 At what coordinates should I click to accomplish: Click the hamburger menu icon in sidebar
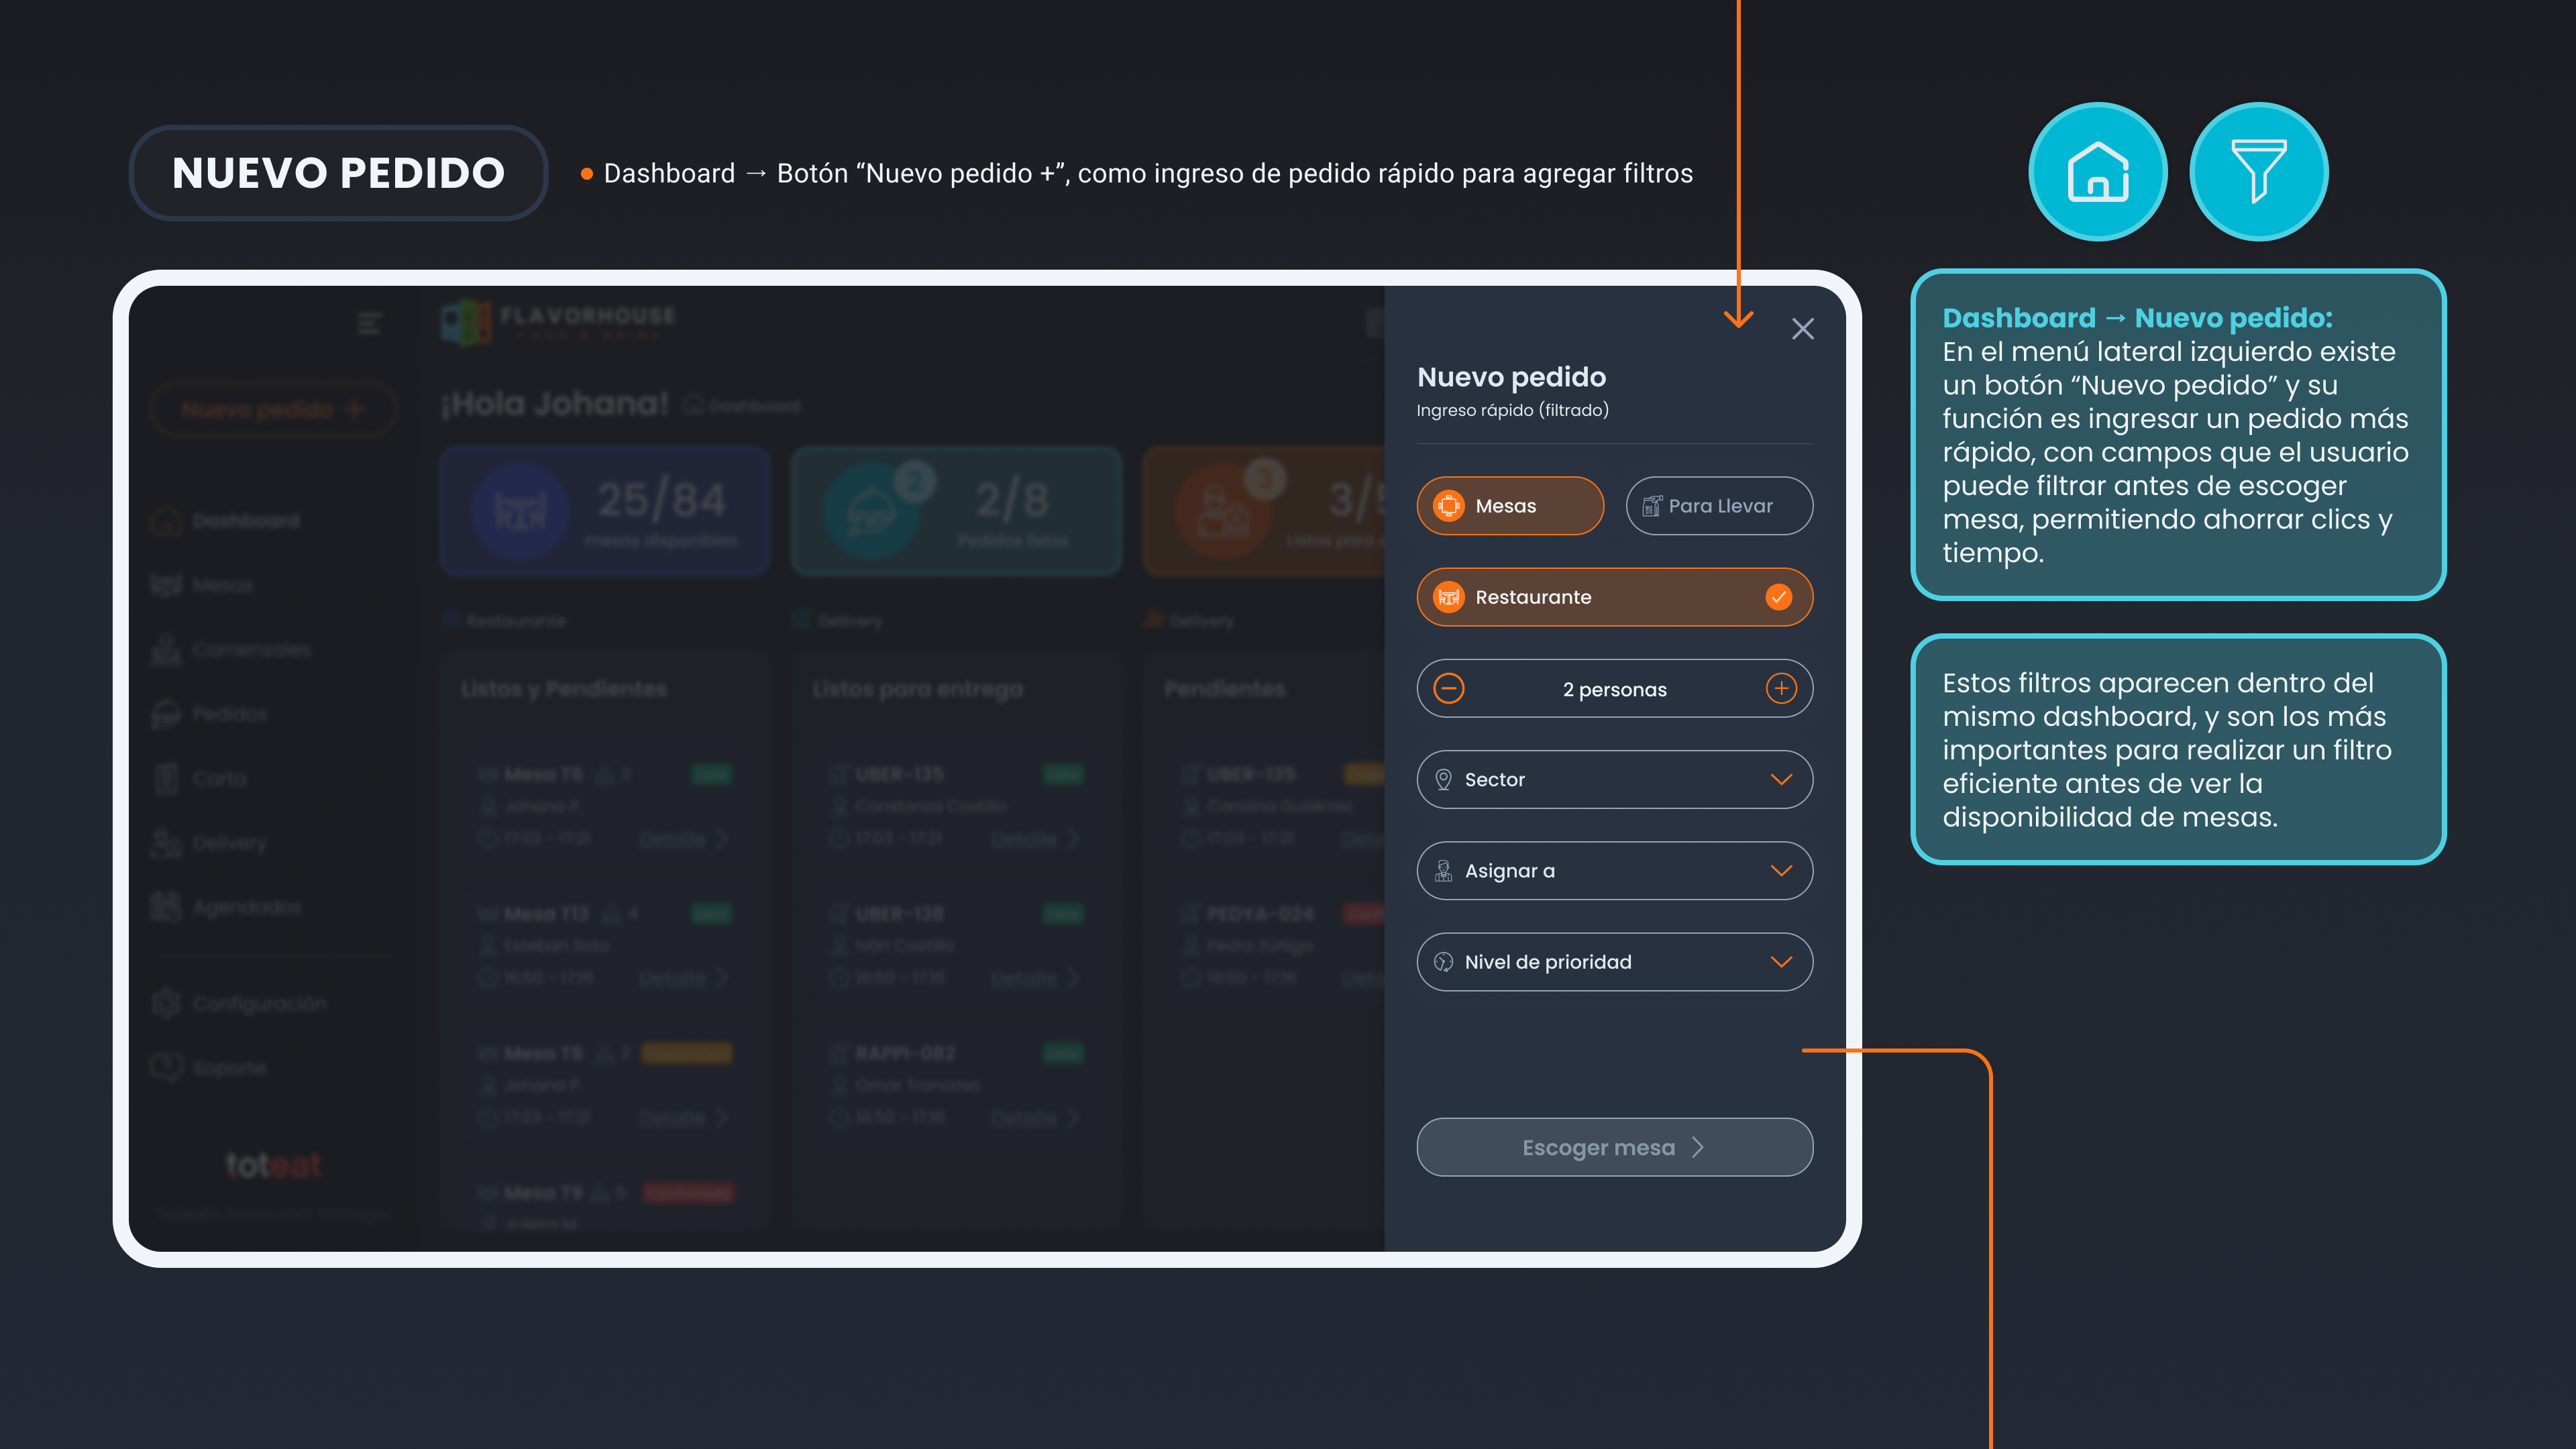tap(369, 323)
